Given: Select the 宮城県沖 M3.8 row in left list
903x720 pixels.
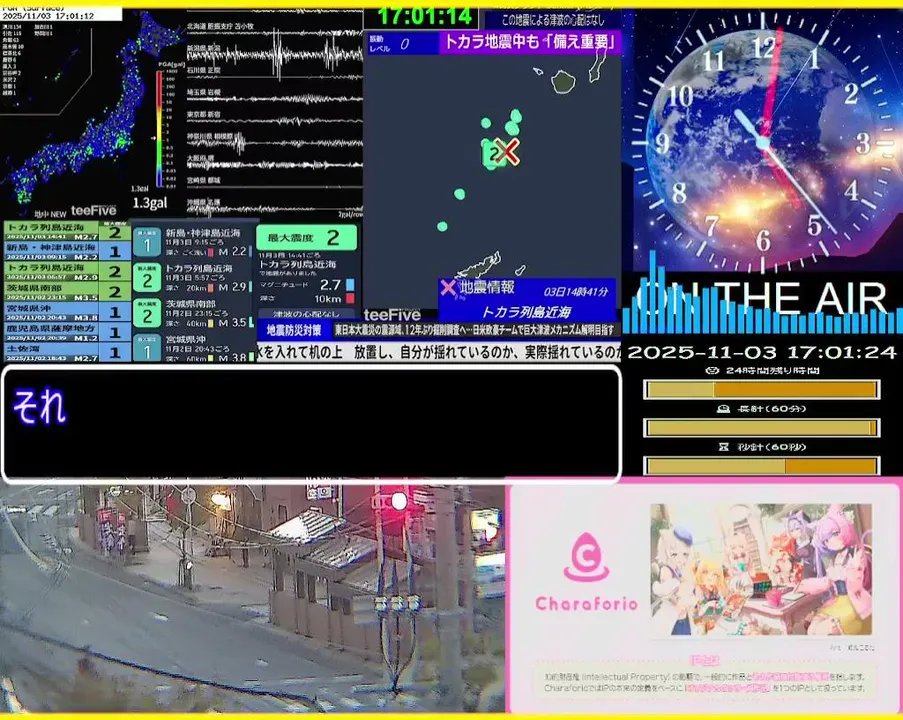Looking at the screenshot, I should (67, 312).
